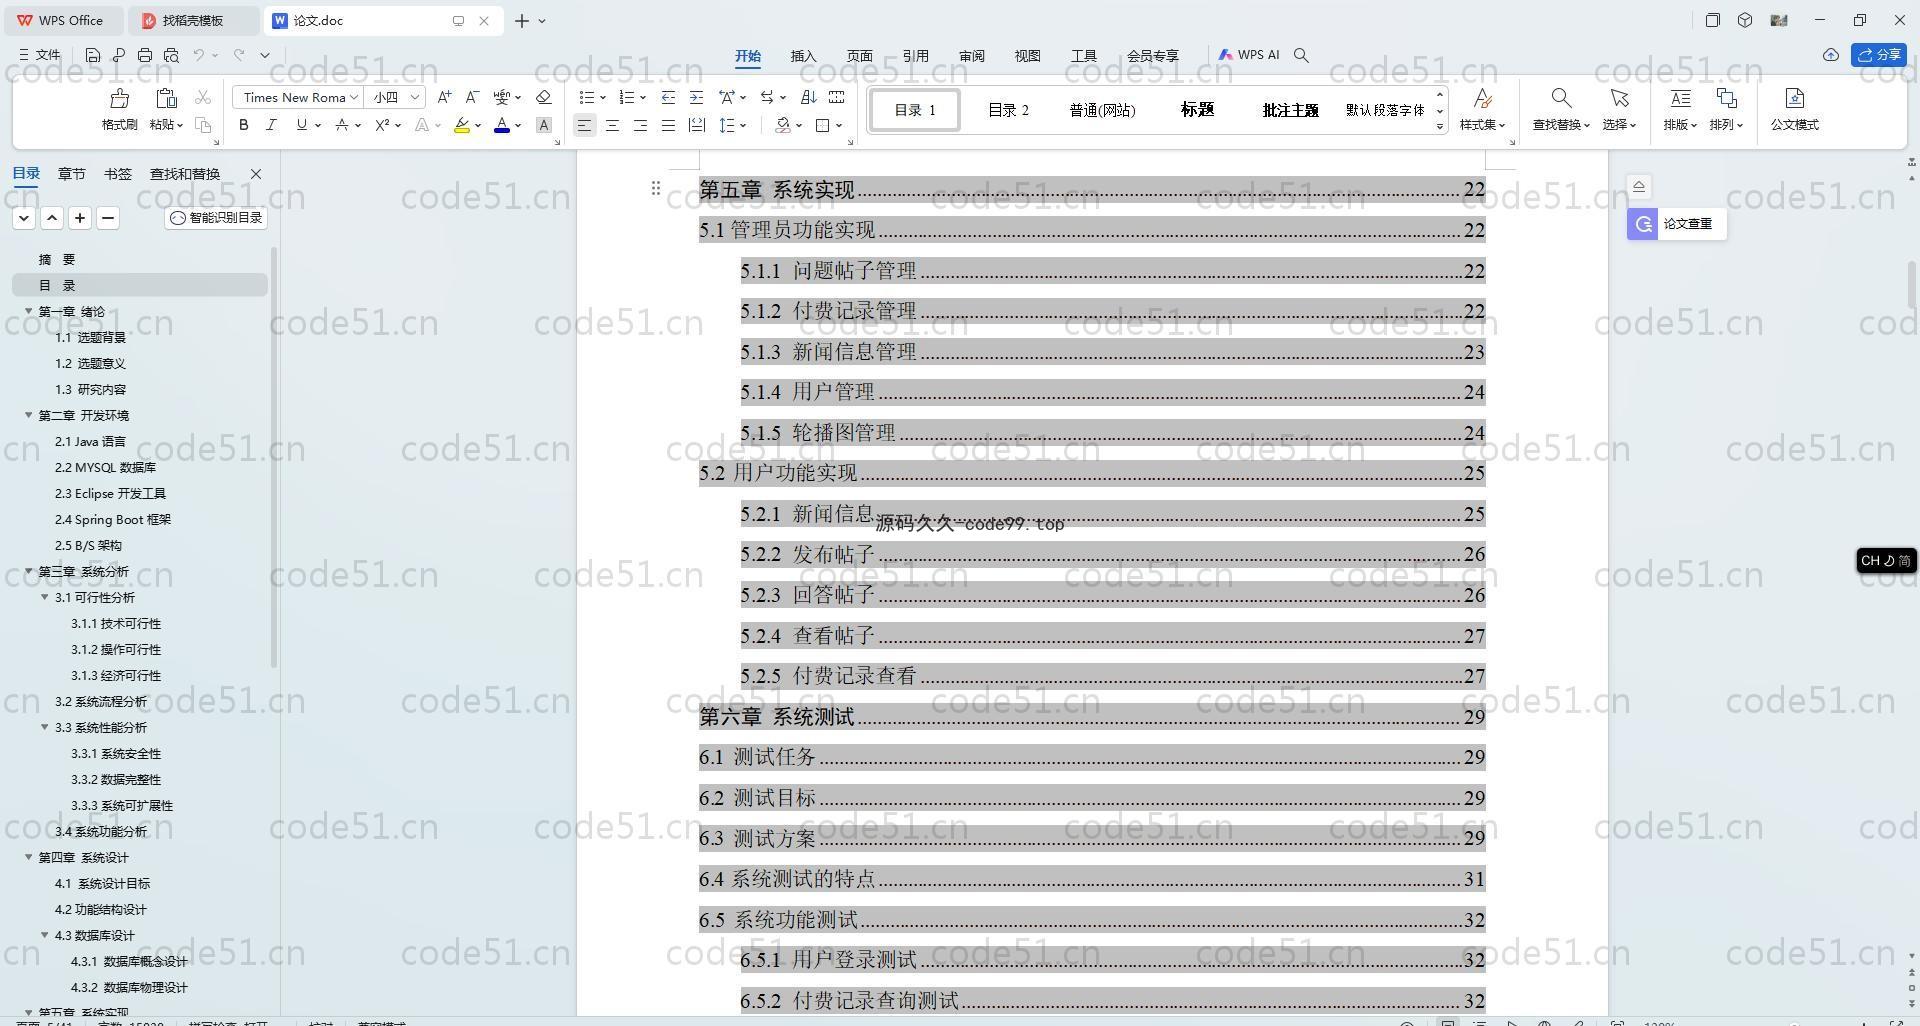Image resolution: width=1920 pixels, height=1026 pixels.
Task: Click the text highlight color swatch
Action: 461,125
